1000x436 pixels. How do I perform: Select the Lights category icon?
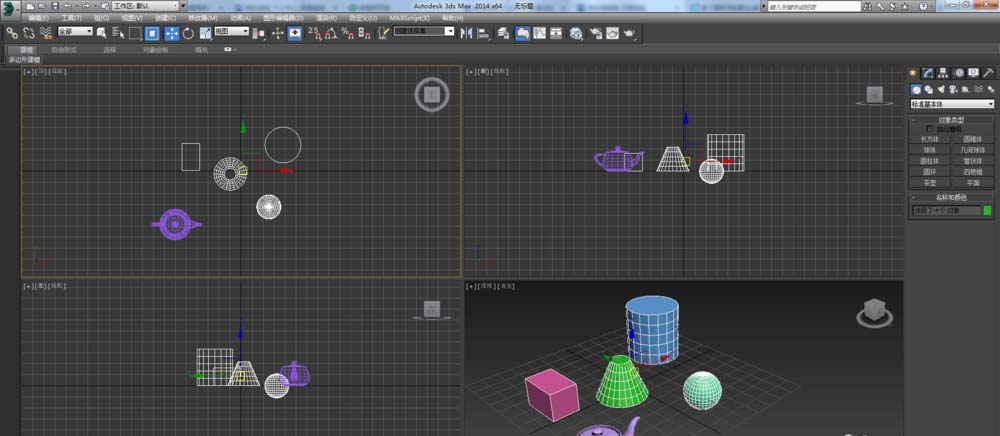coord(941,89)
